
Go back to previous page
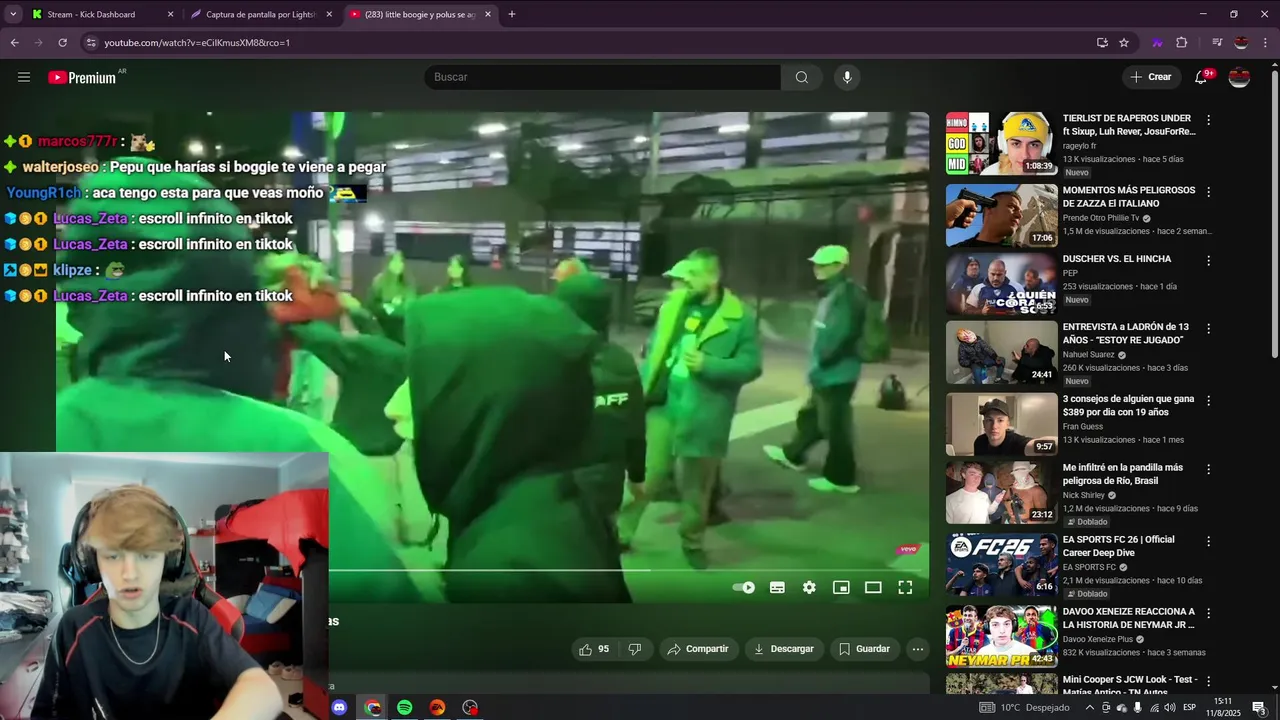tap(14, 43)
